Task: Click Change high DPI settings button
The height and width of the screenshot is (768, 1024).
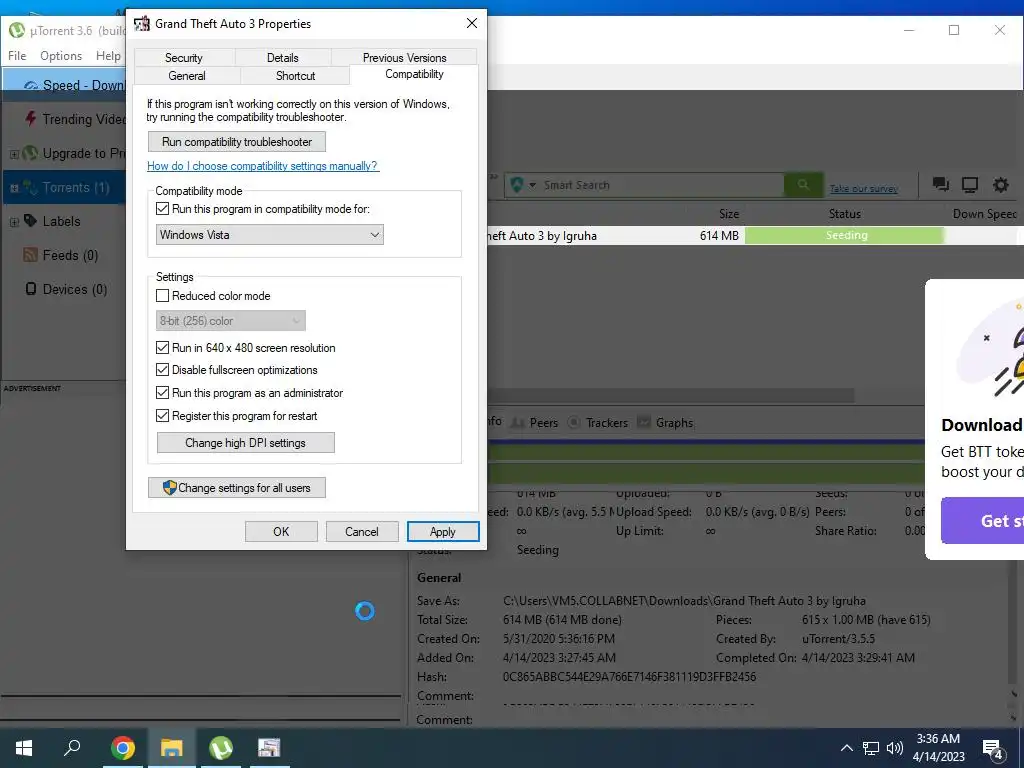Action: 246,443
